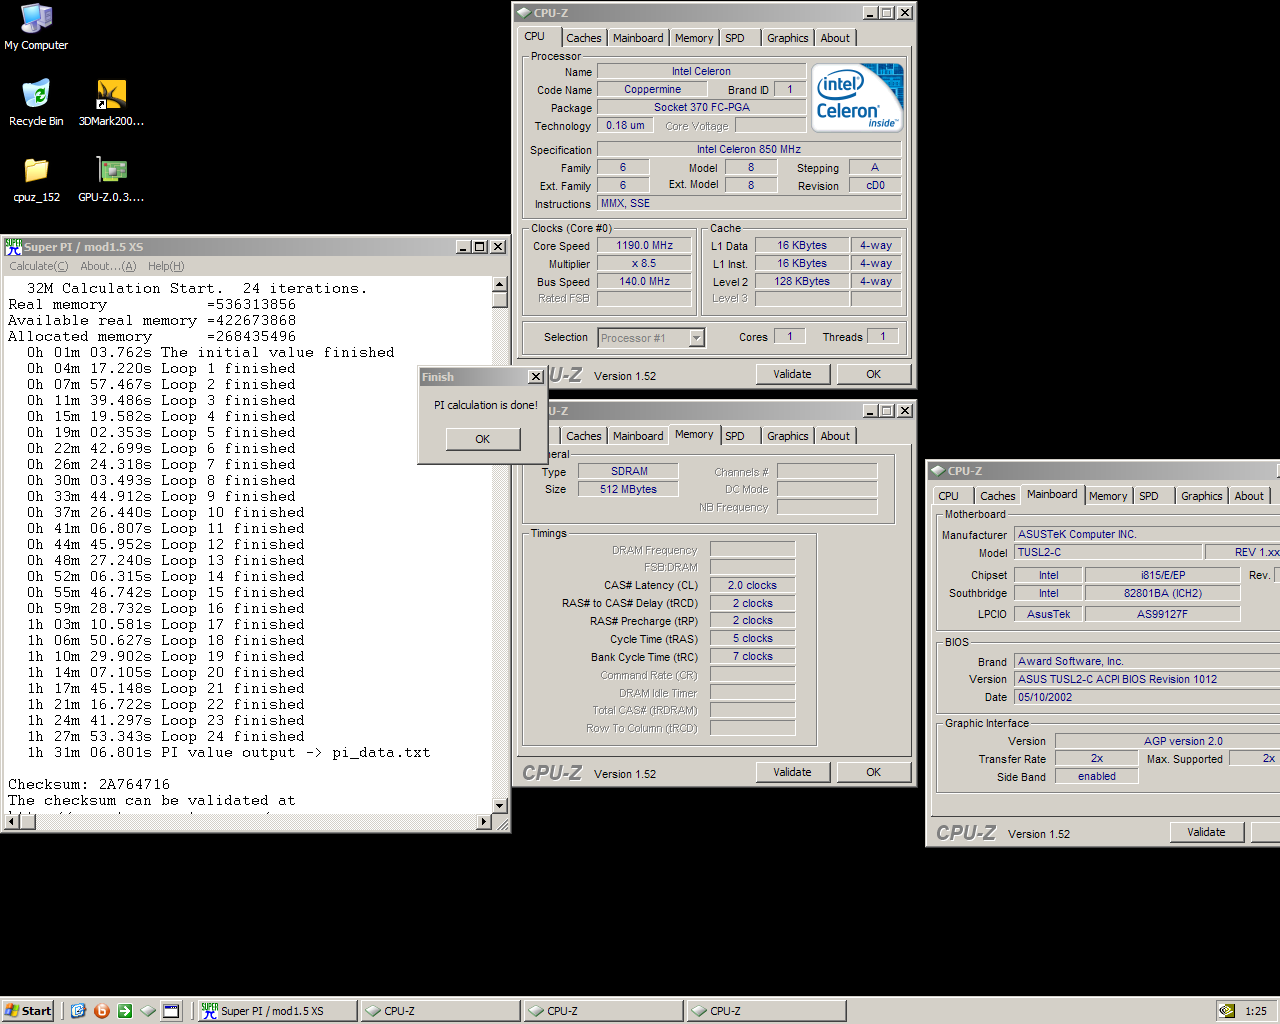Screen dimensions: 1280x1024
Task: Click the window-shaped quick launch icon
Action: pos(171,1011)
